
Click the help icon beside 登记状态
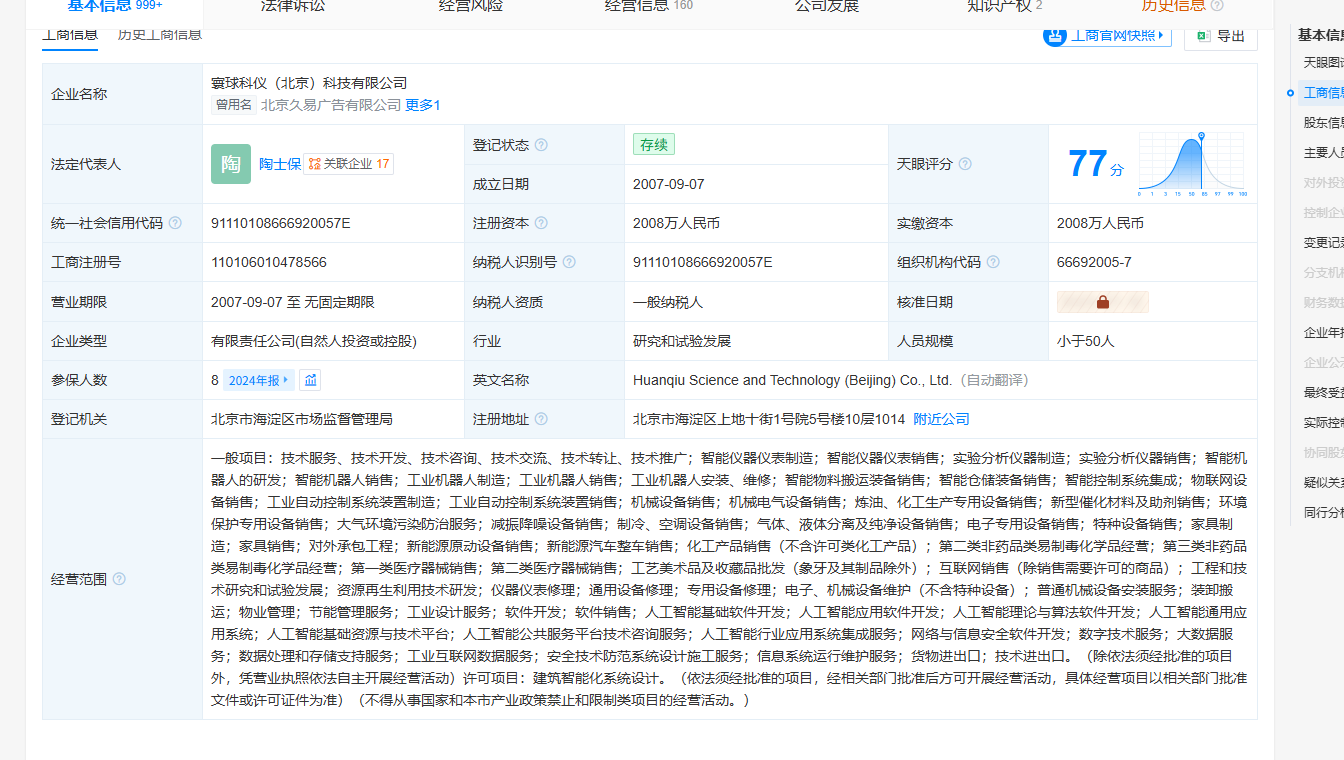click(x=541, y=145)
